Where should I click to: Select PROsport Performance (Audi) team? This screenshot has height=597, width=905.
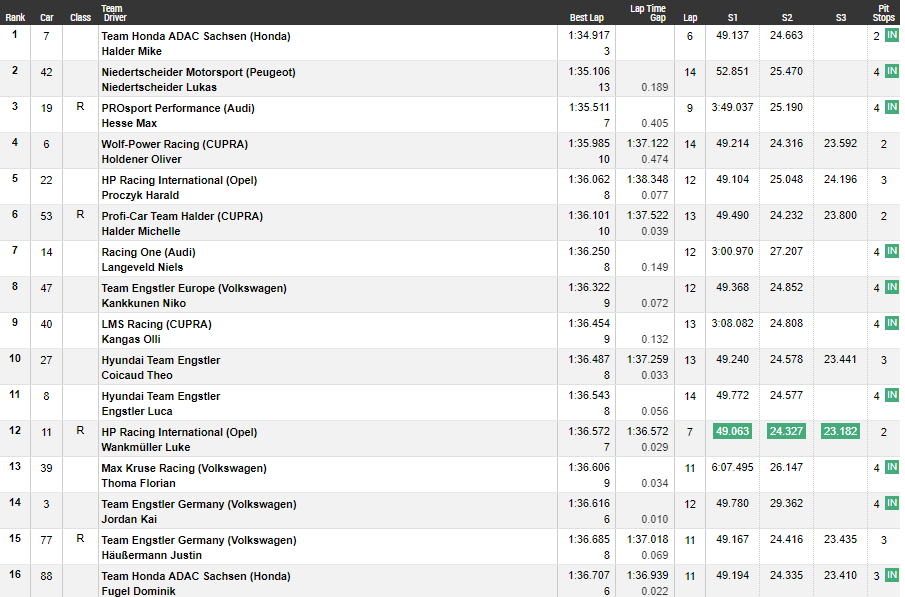[178, 108]
